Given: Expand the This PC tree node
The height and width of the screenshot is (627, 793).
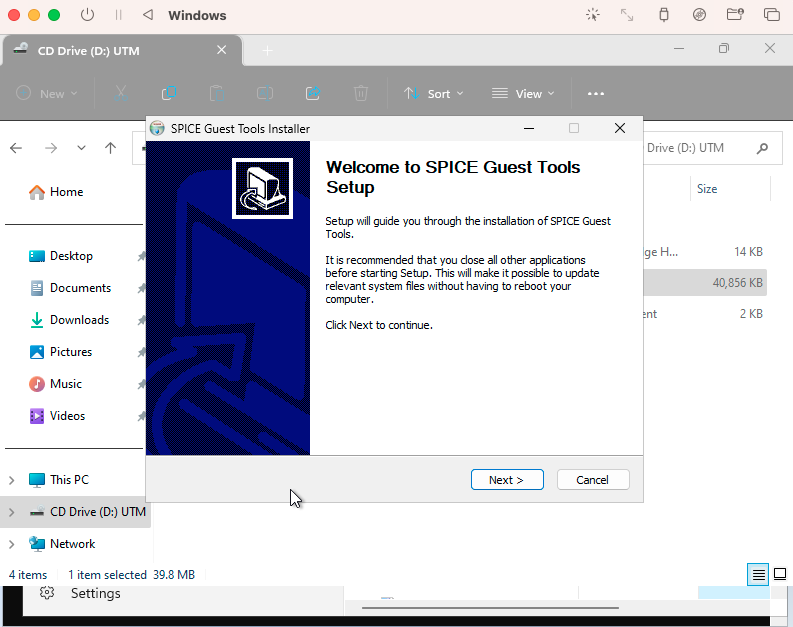Looking at the screenshot, I should 12,480.
